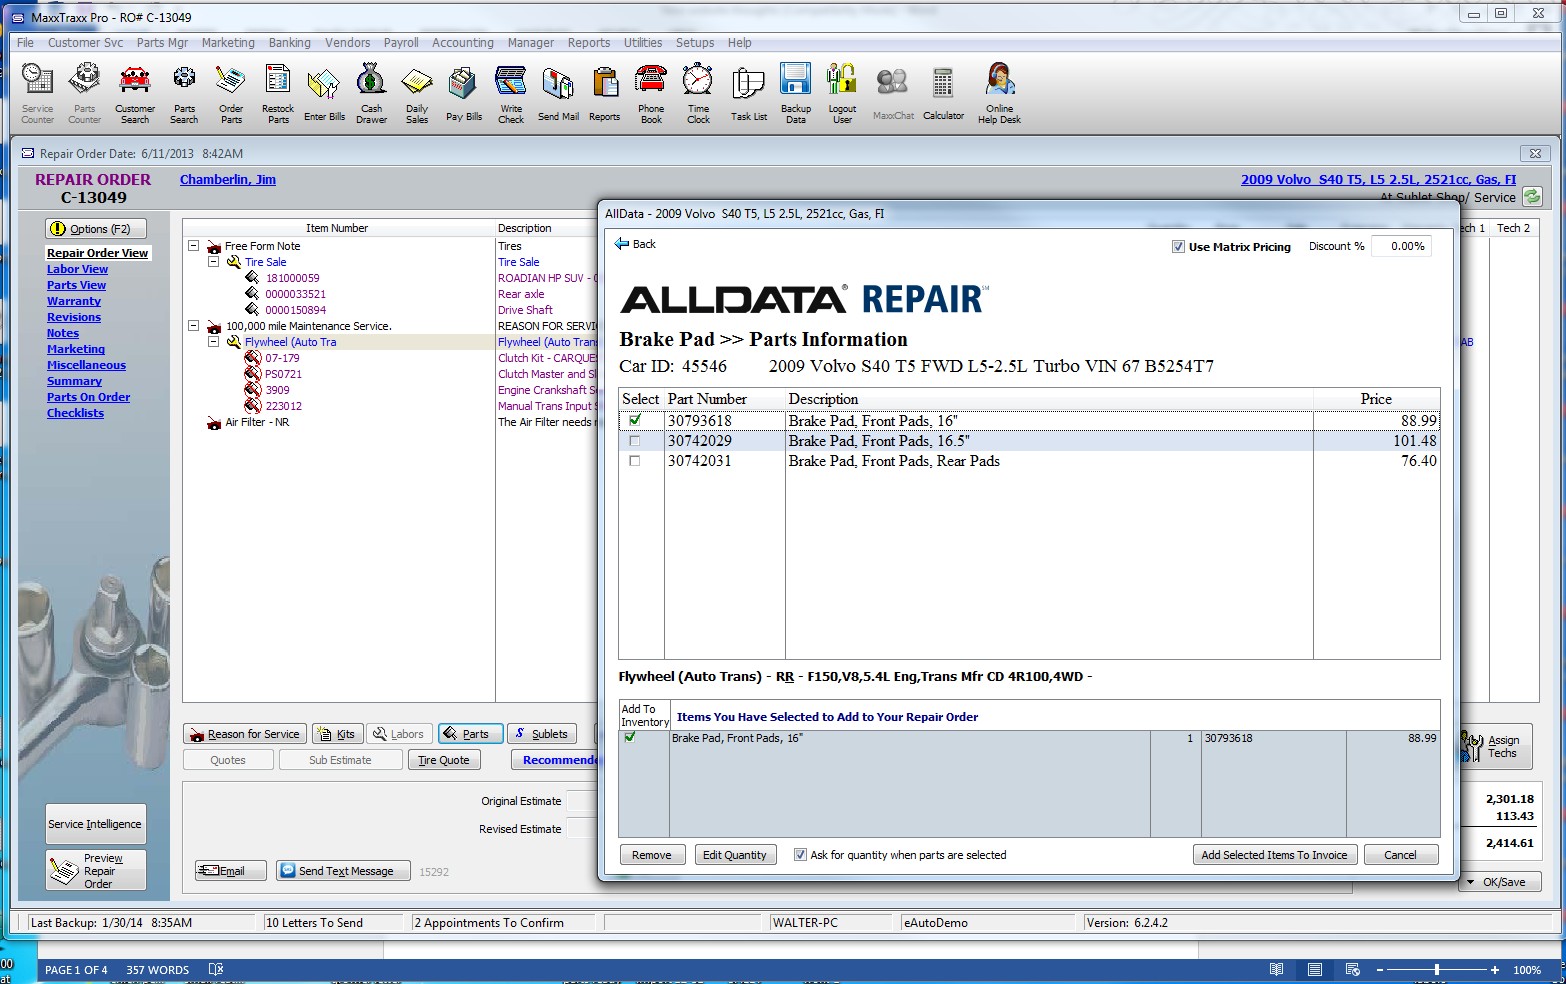Open the Parts Mgr menu

pyautogui.click(x=162, y=43)
